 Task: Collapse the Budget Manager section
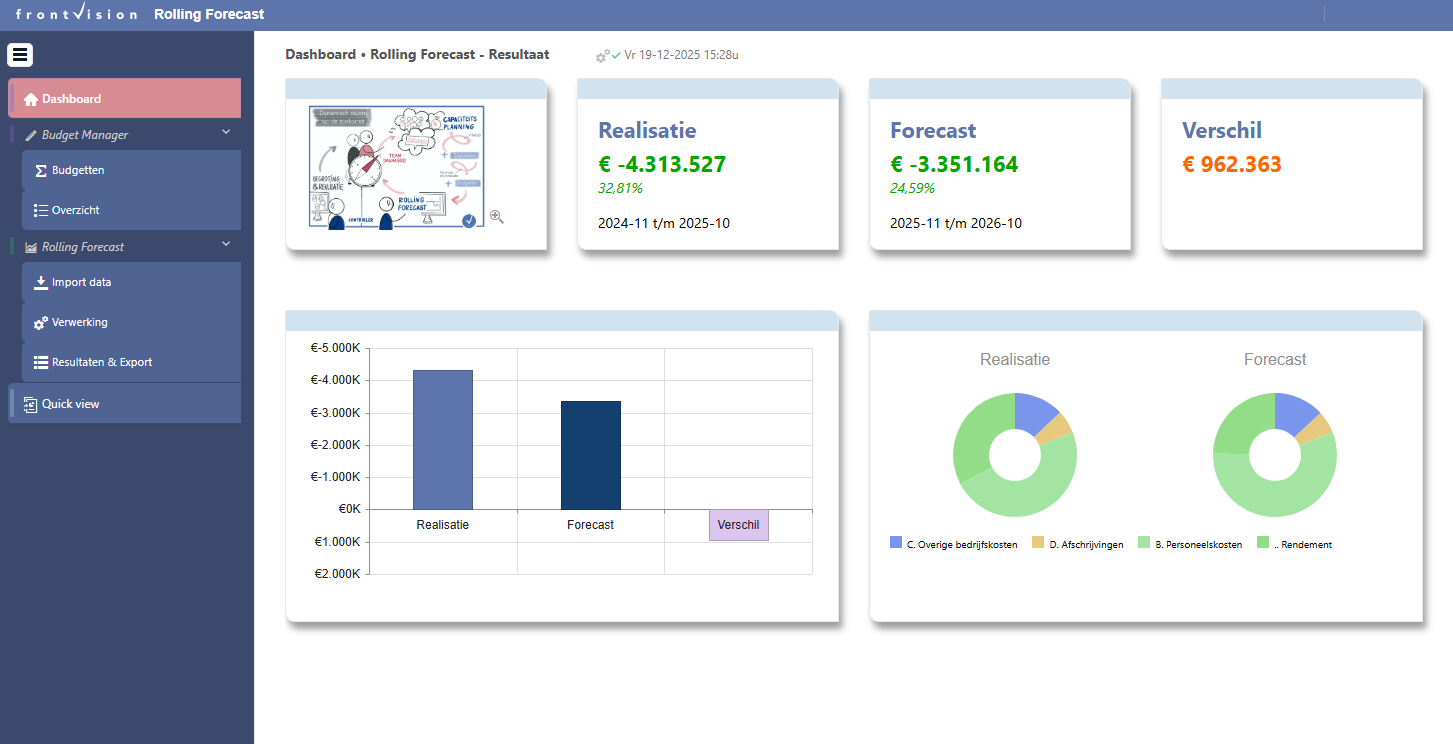pyautogui.click(x=225, y=132)
